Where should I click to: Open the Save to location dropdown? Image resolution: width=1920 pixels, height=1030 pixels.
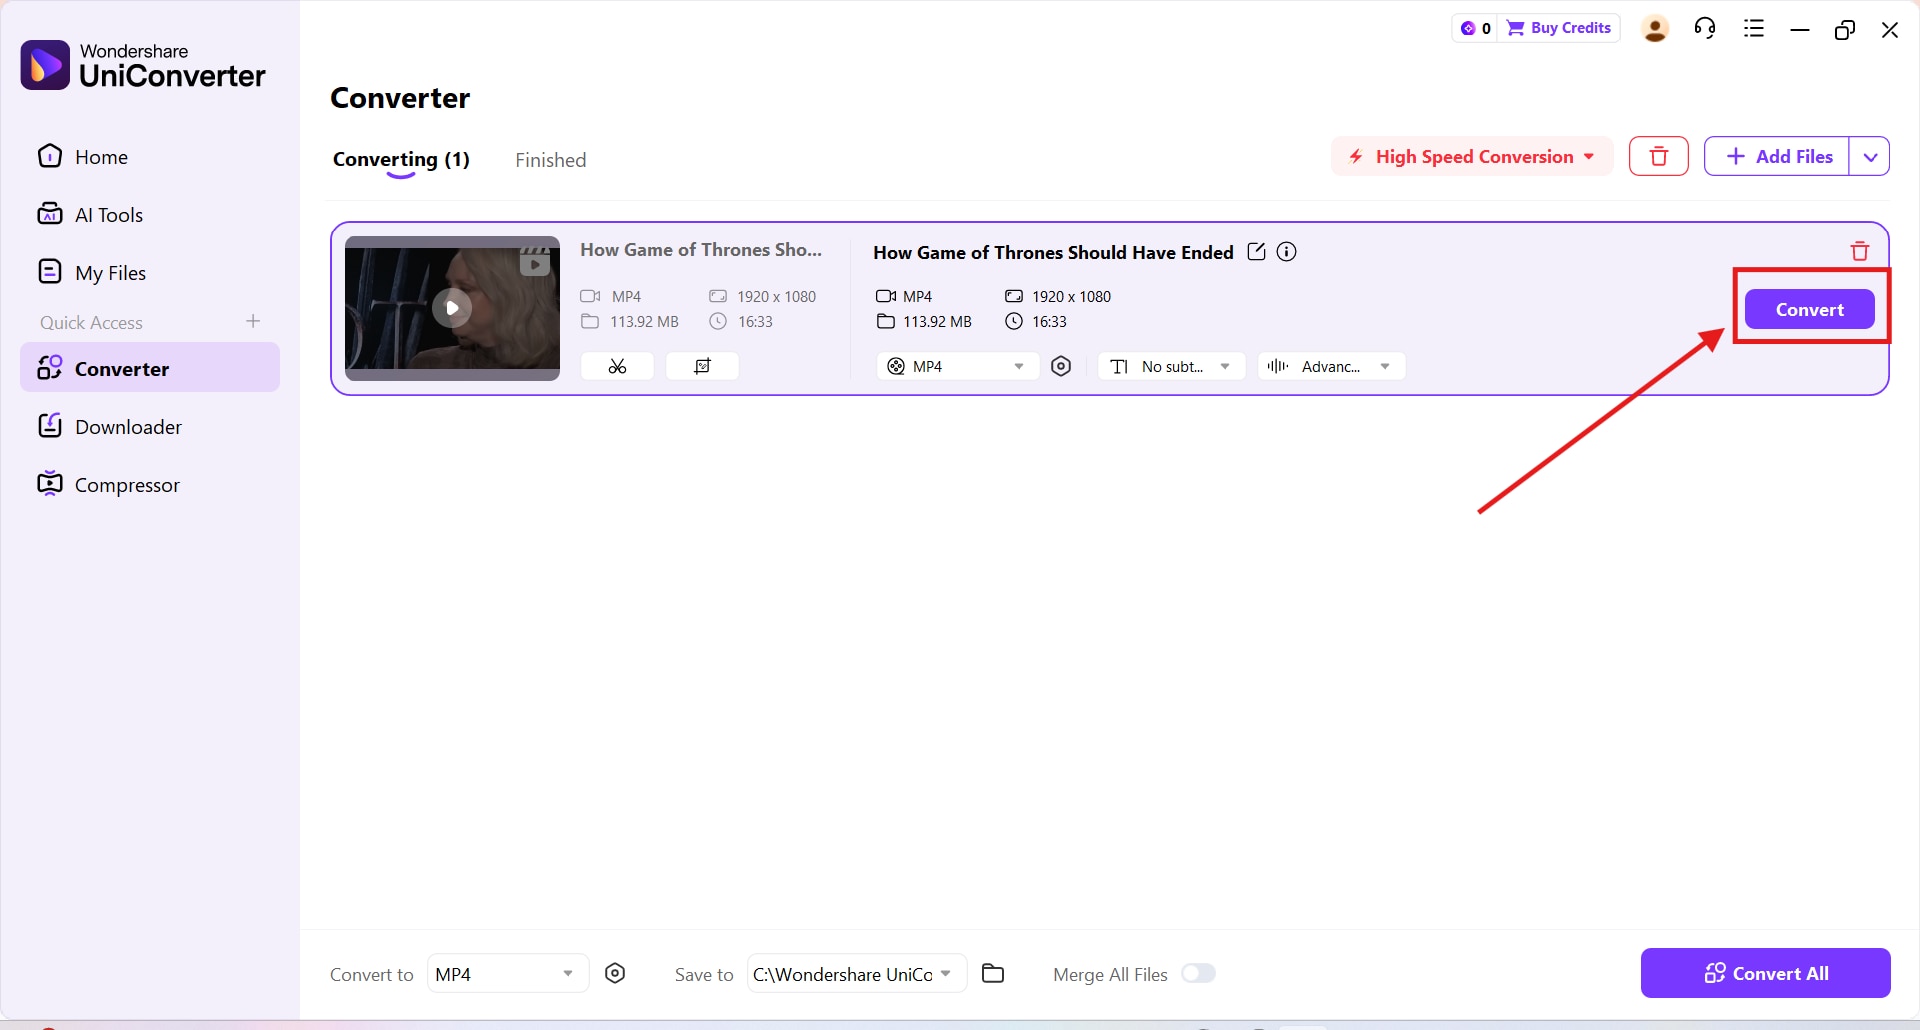855,973
